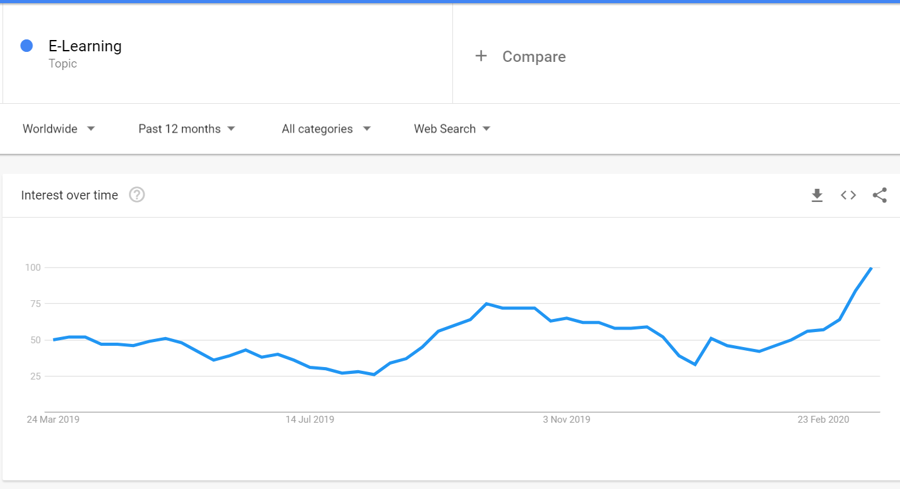Expand the Worldwide region dropdown
The image size is (900, 489).
pyautogui.click(x=59, y=129)
